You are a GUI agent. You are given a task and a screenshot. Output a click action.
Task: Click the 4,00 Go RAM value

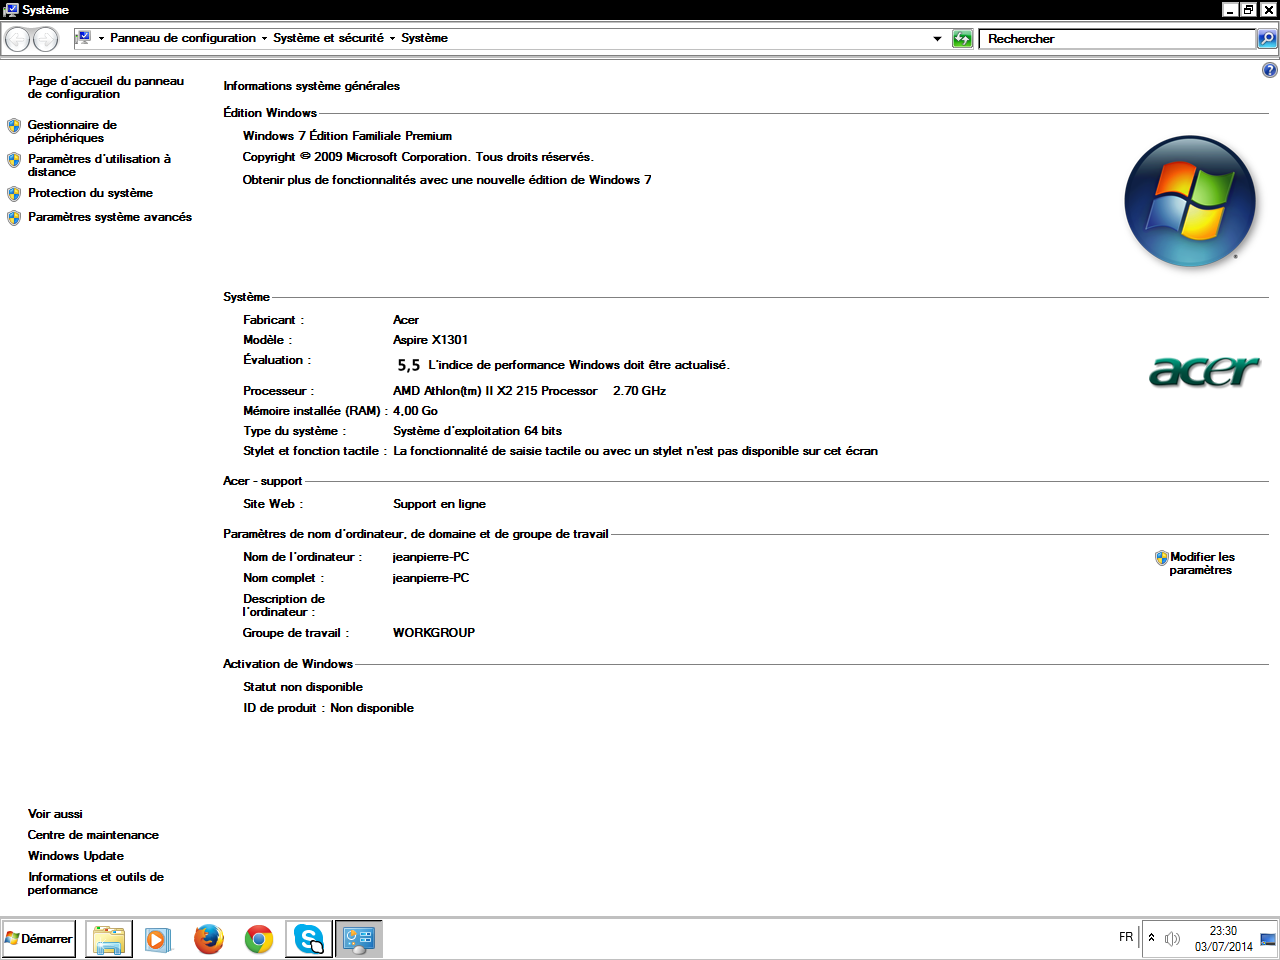pyautogui.click(x=415, y=411)
